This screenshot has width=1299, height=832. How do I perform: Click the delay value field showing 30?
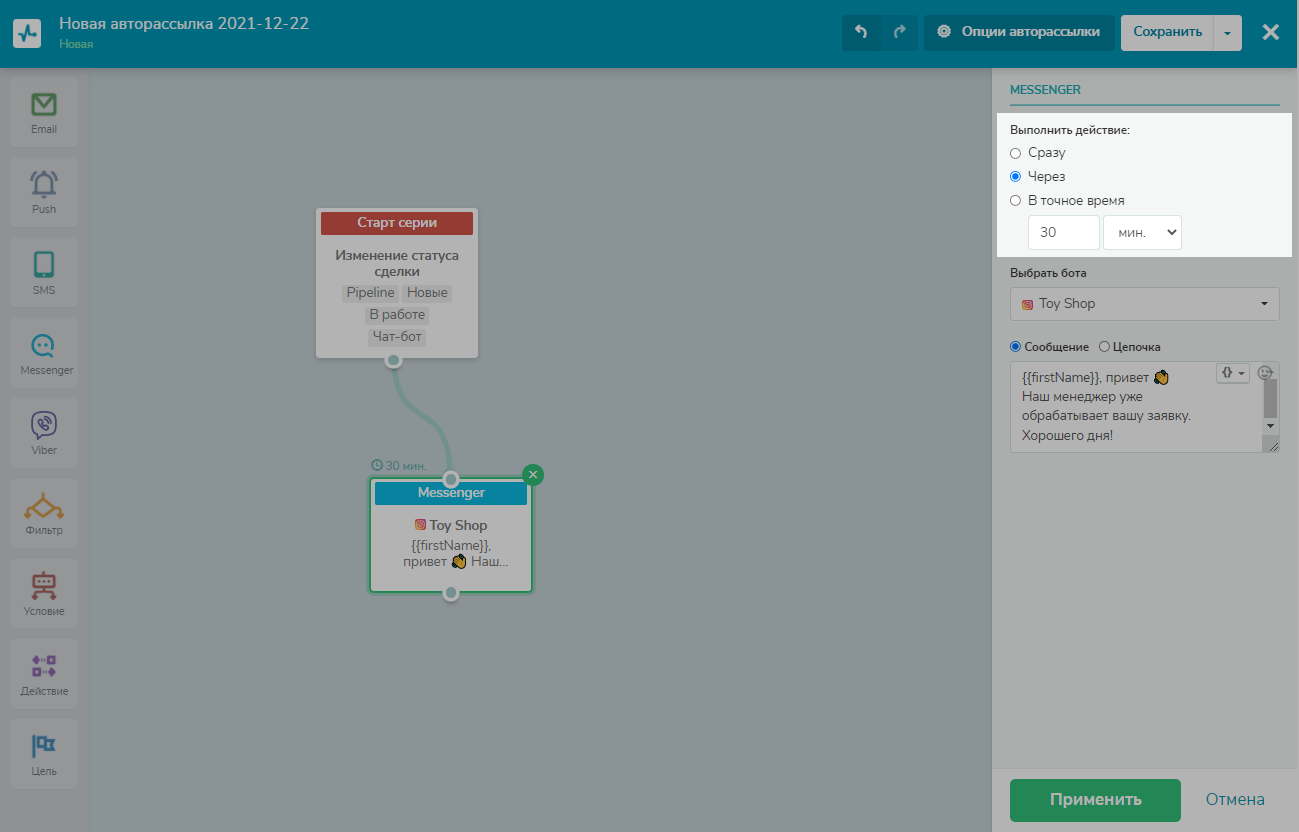pyautogui.click(x=1063, y=232)
